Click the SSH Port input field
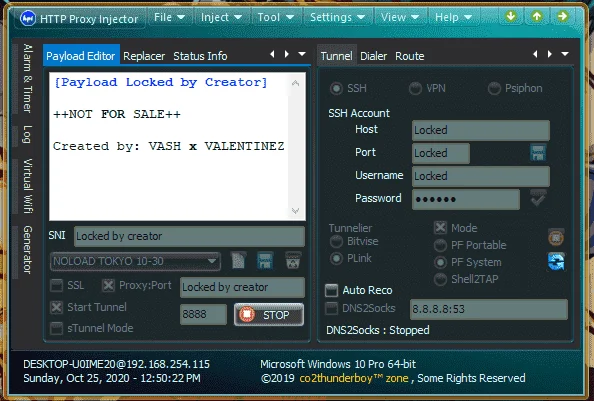594x401 pixels. click(441, 153)
